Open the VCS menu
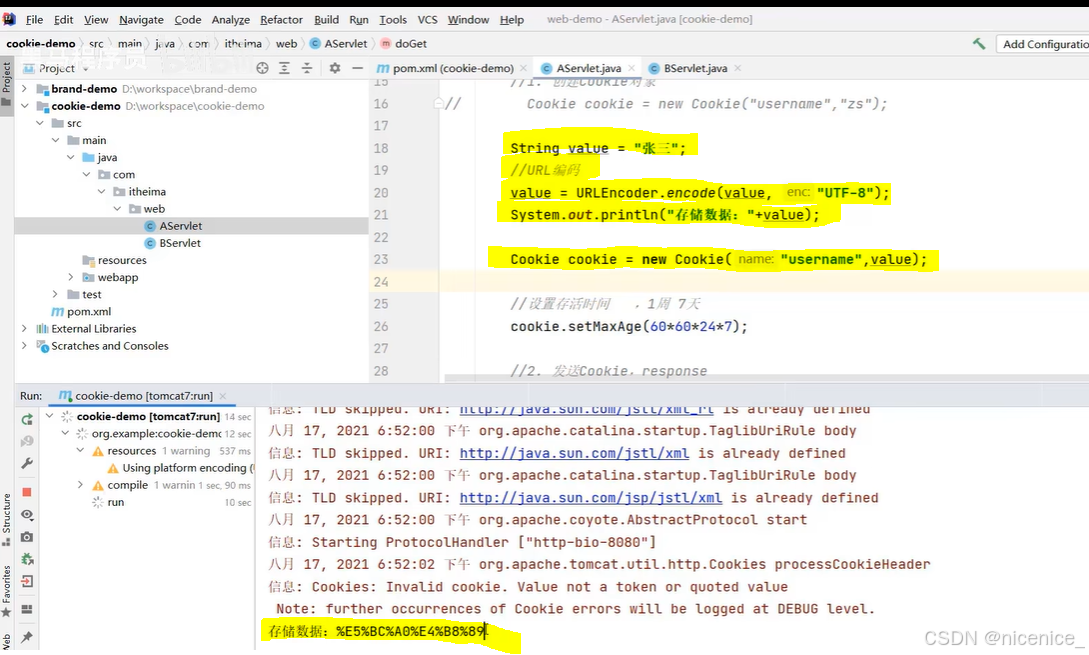Viewport: 1089px width, 655px height. click(x=427, y=19)
